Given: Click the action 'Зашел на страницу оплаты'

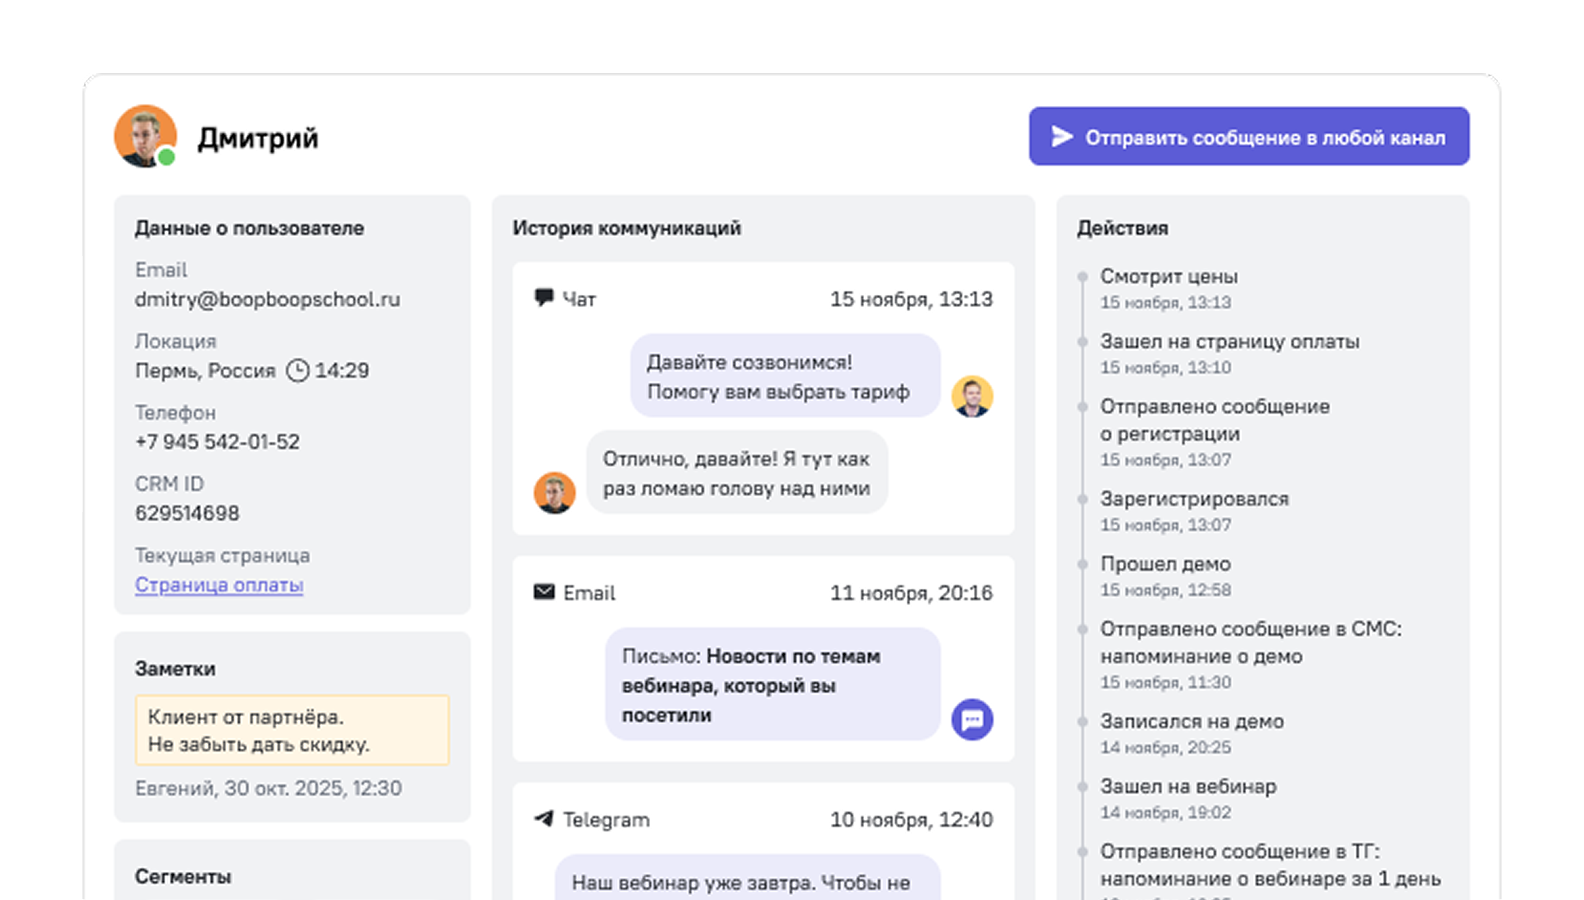Looking at the screenshot, I should coord(1230,341).
